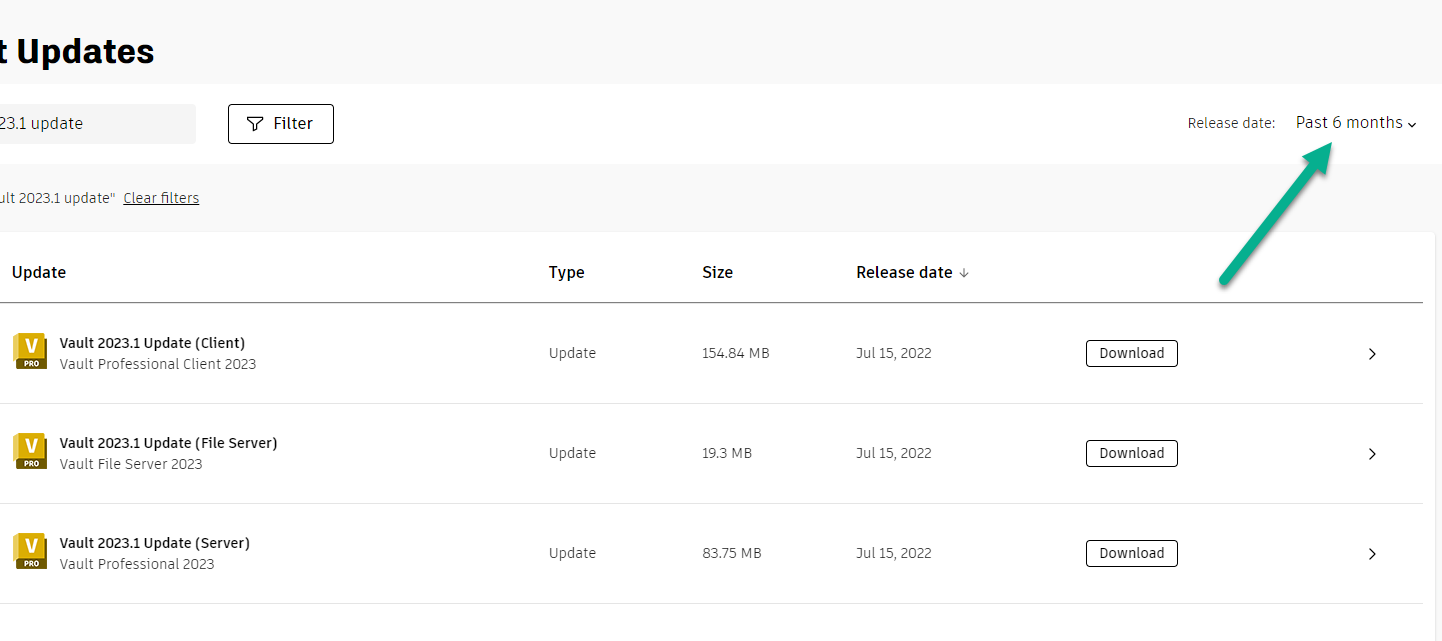Download the Vault 2023.1 Update (Server)
Screen dimensions: 1442x641
1131,553
